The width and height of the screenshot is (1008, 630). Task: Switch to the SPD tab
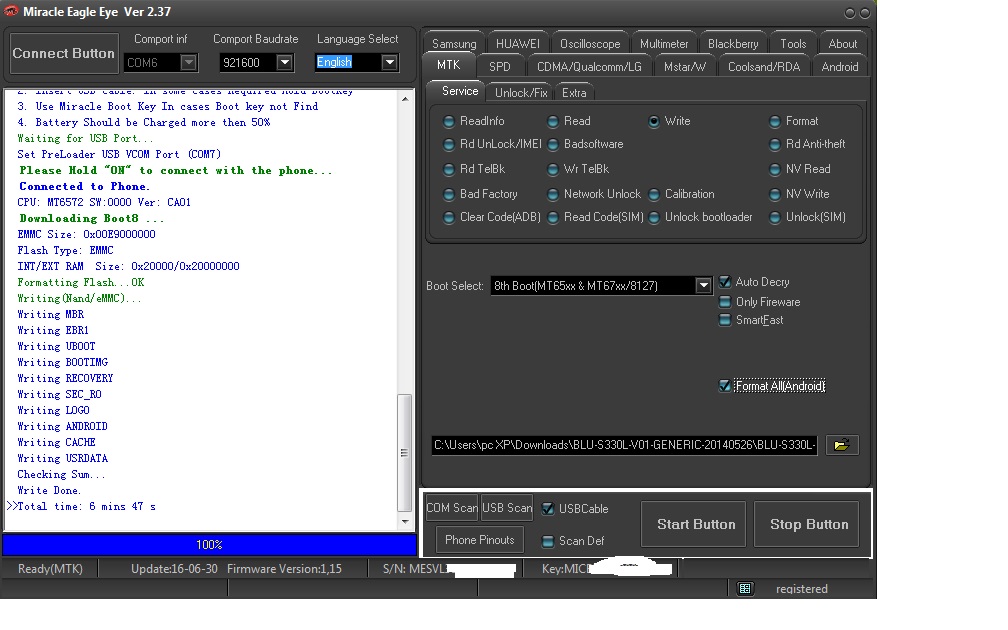[x=500, y=66]
